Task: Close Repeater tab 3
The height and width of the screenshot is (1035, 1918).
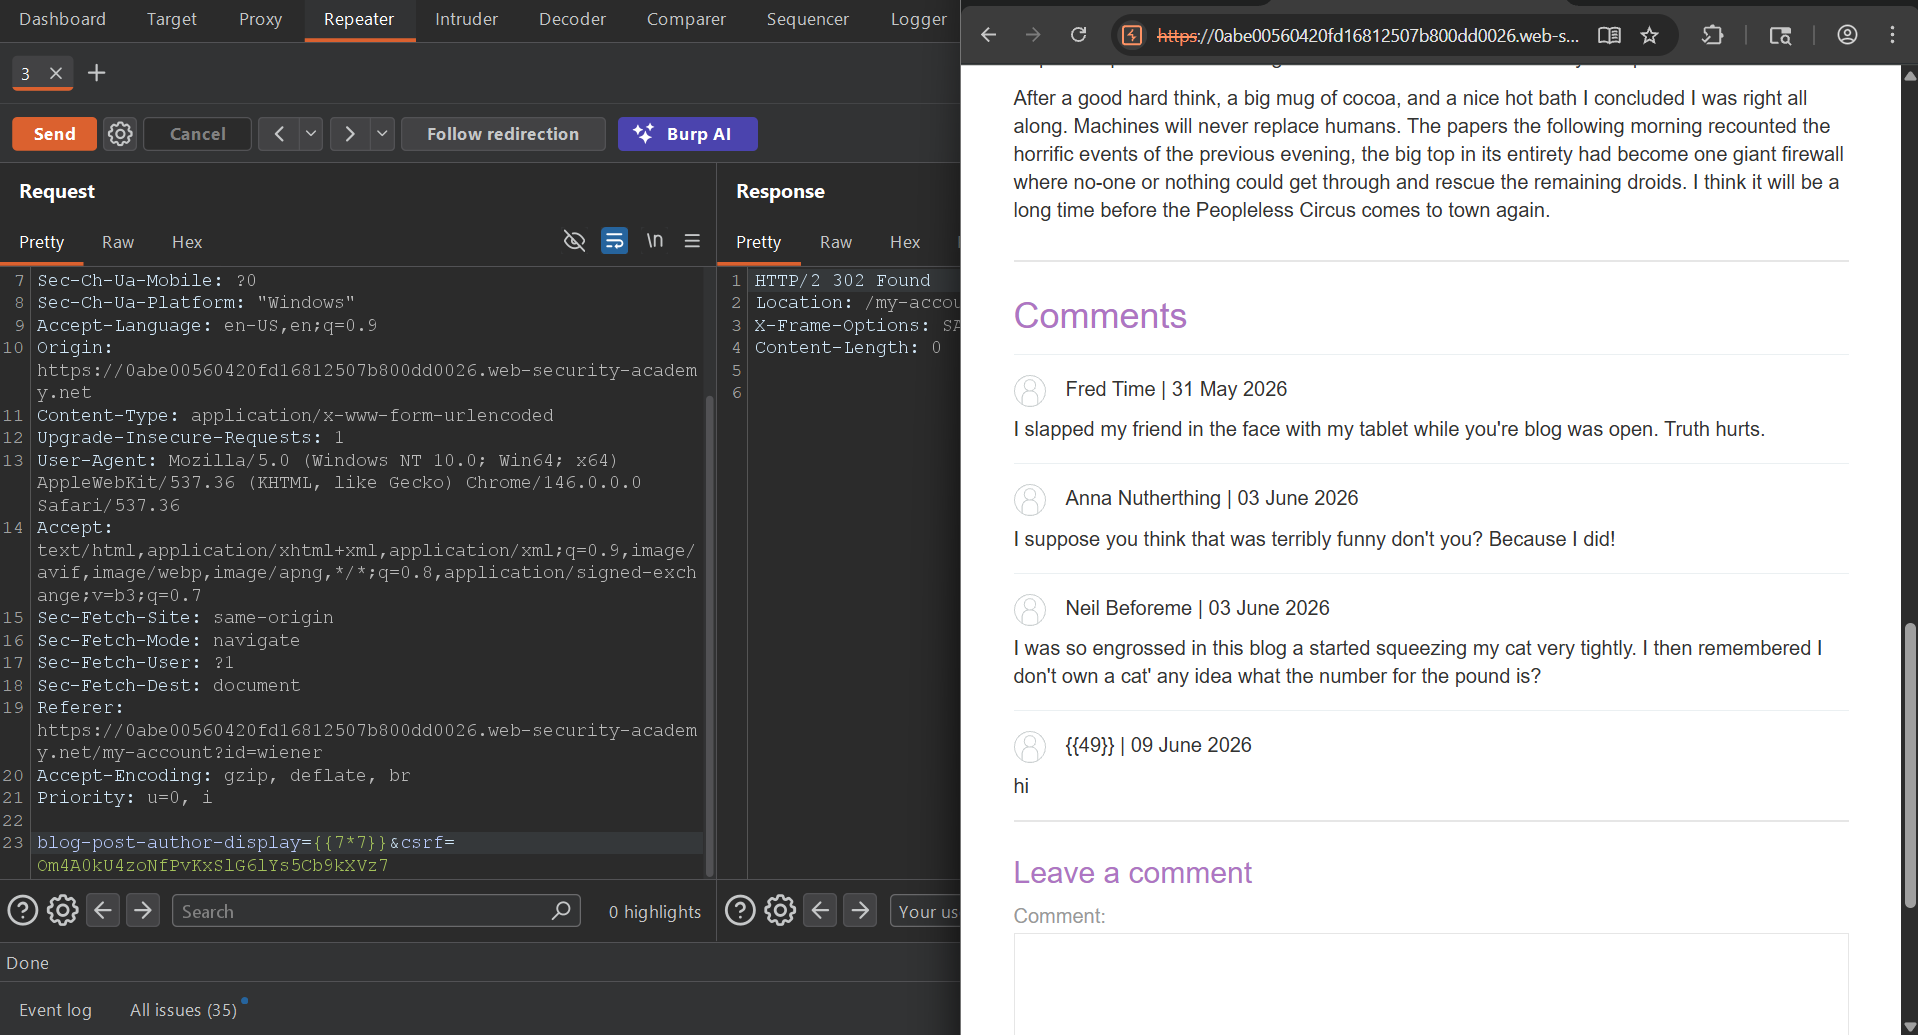Action: click(56, 73)
